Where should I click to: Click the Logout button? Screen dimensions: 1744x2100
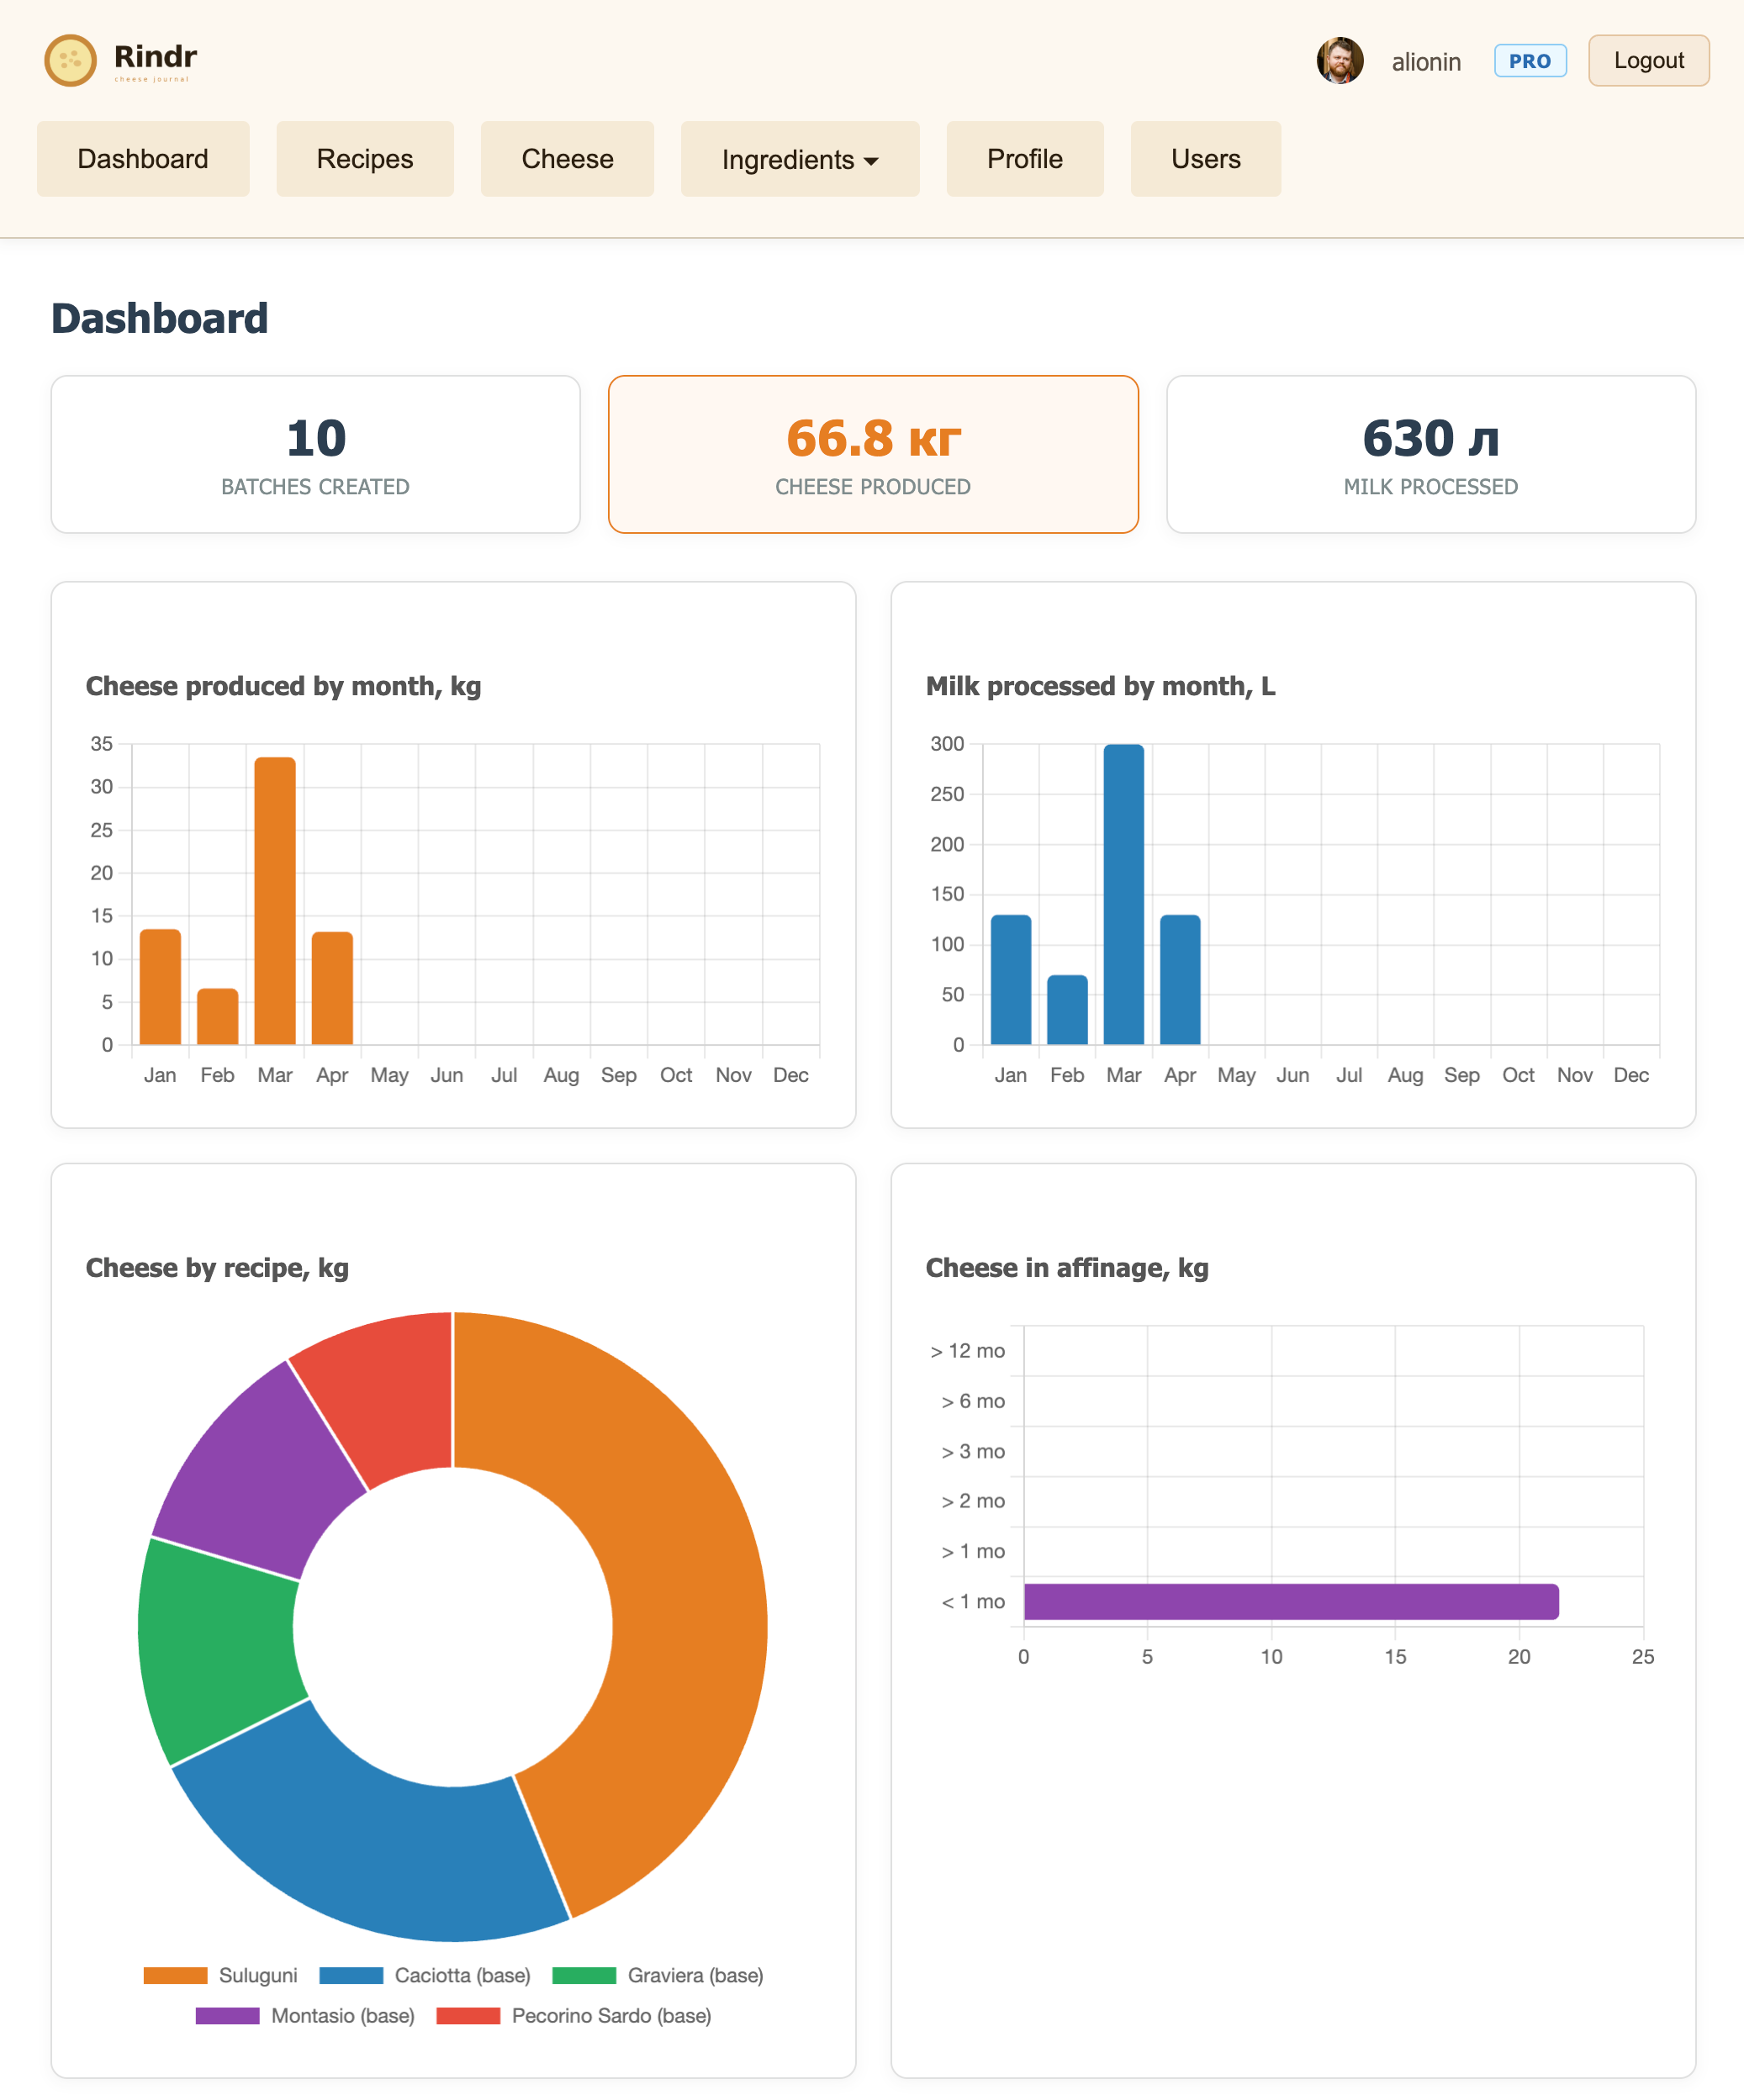pyautogui.click(x=1648, y=60)
